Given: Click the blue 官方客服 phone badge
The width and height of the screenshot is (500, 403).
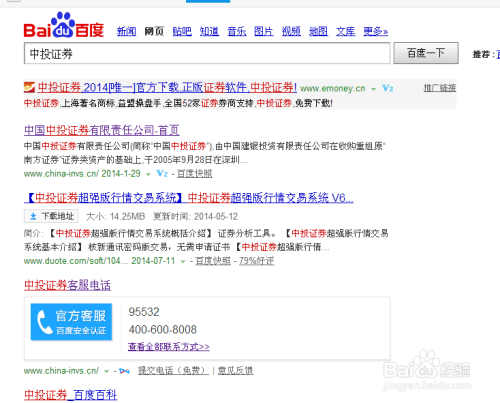Looking at the screenshot, I should 71,322.
